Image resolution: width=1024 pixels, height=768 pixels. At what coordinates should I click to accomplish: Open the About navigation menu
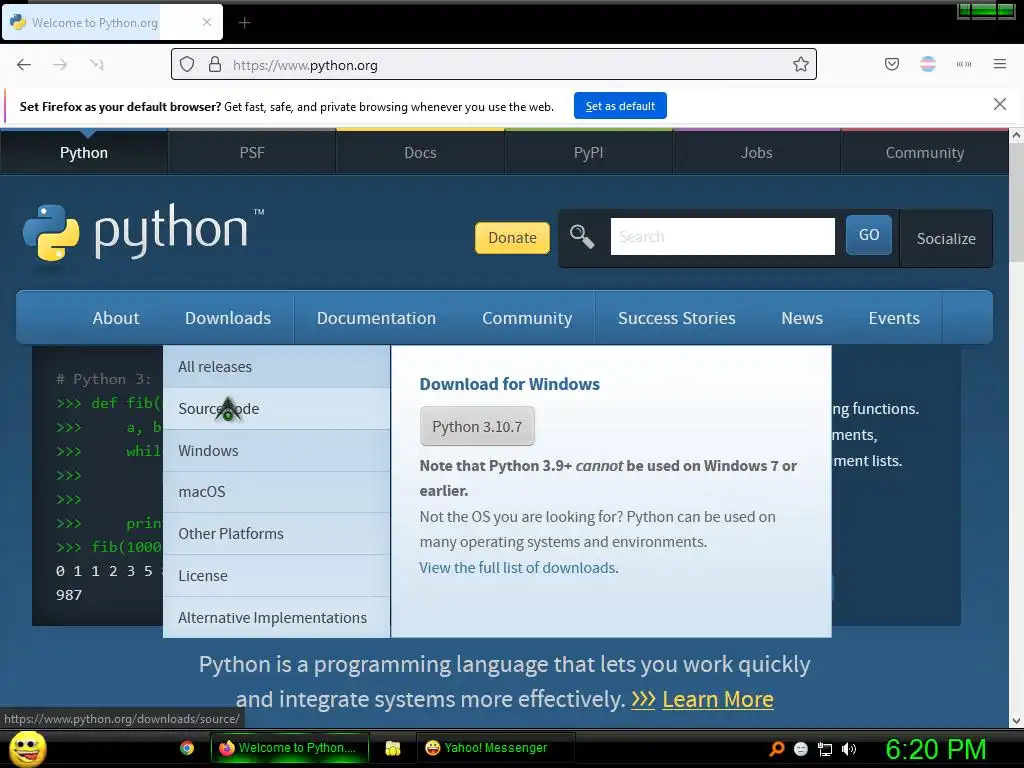pyautogui.click(x=116, y=318)
